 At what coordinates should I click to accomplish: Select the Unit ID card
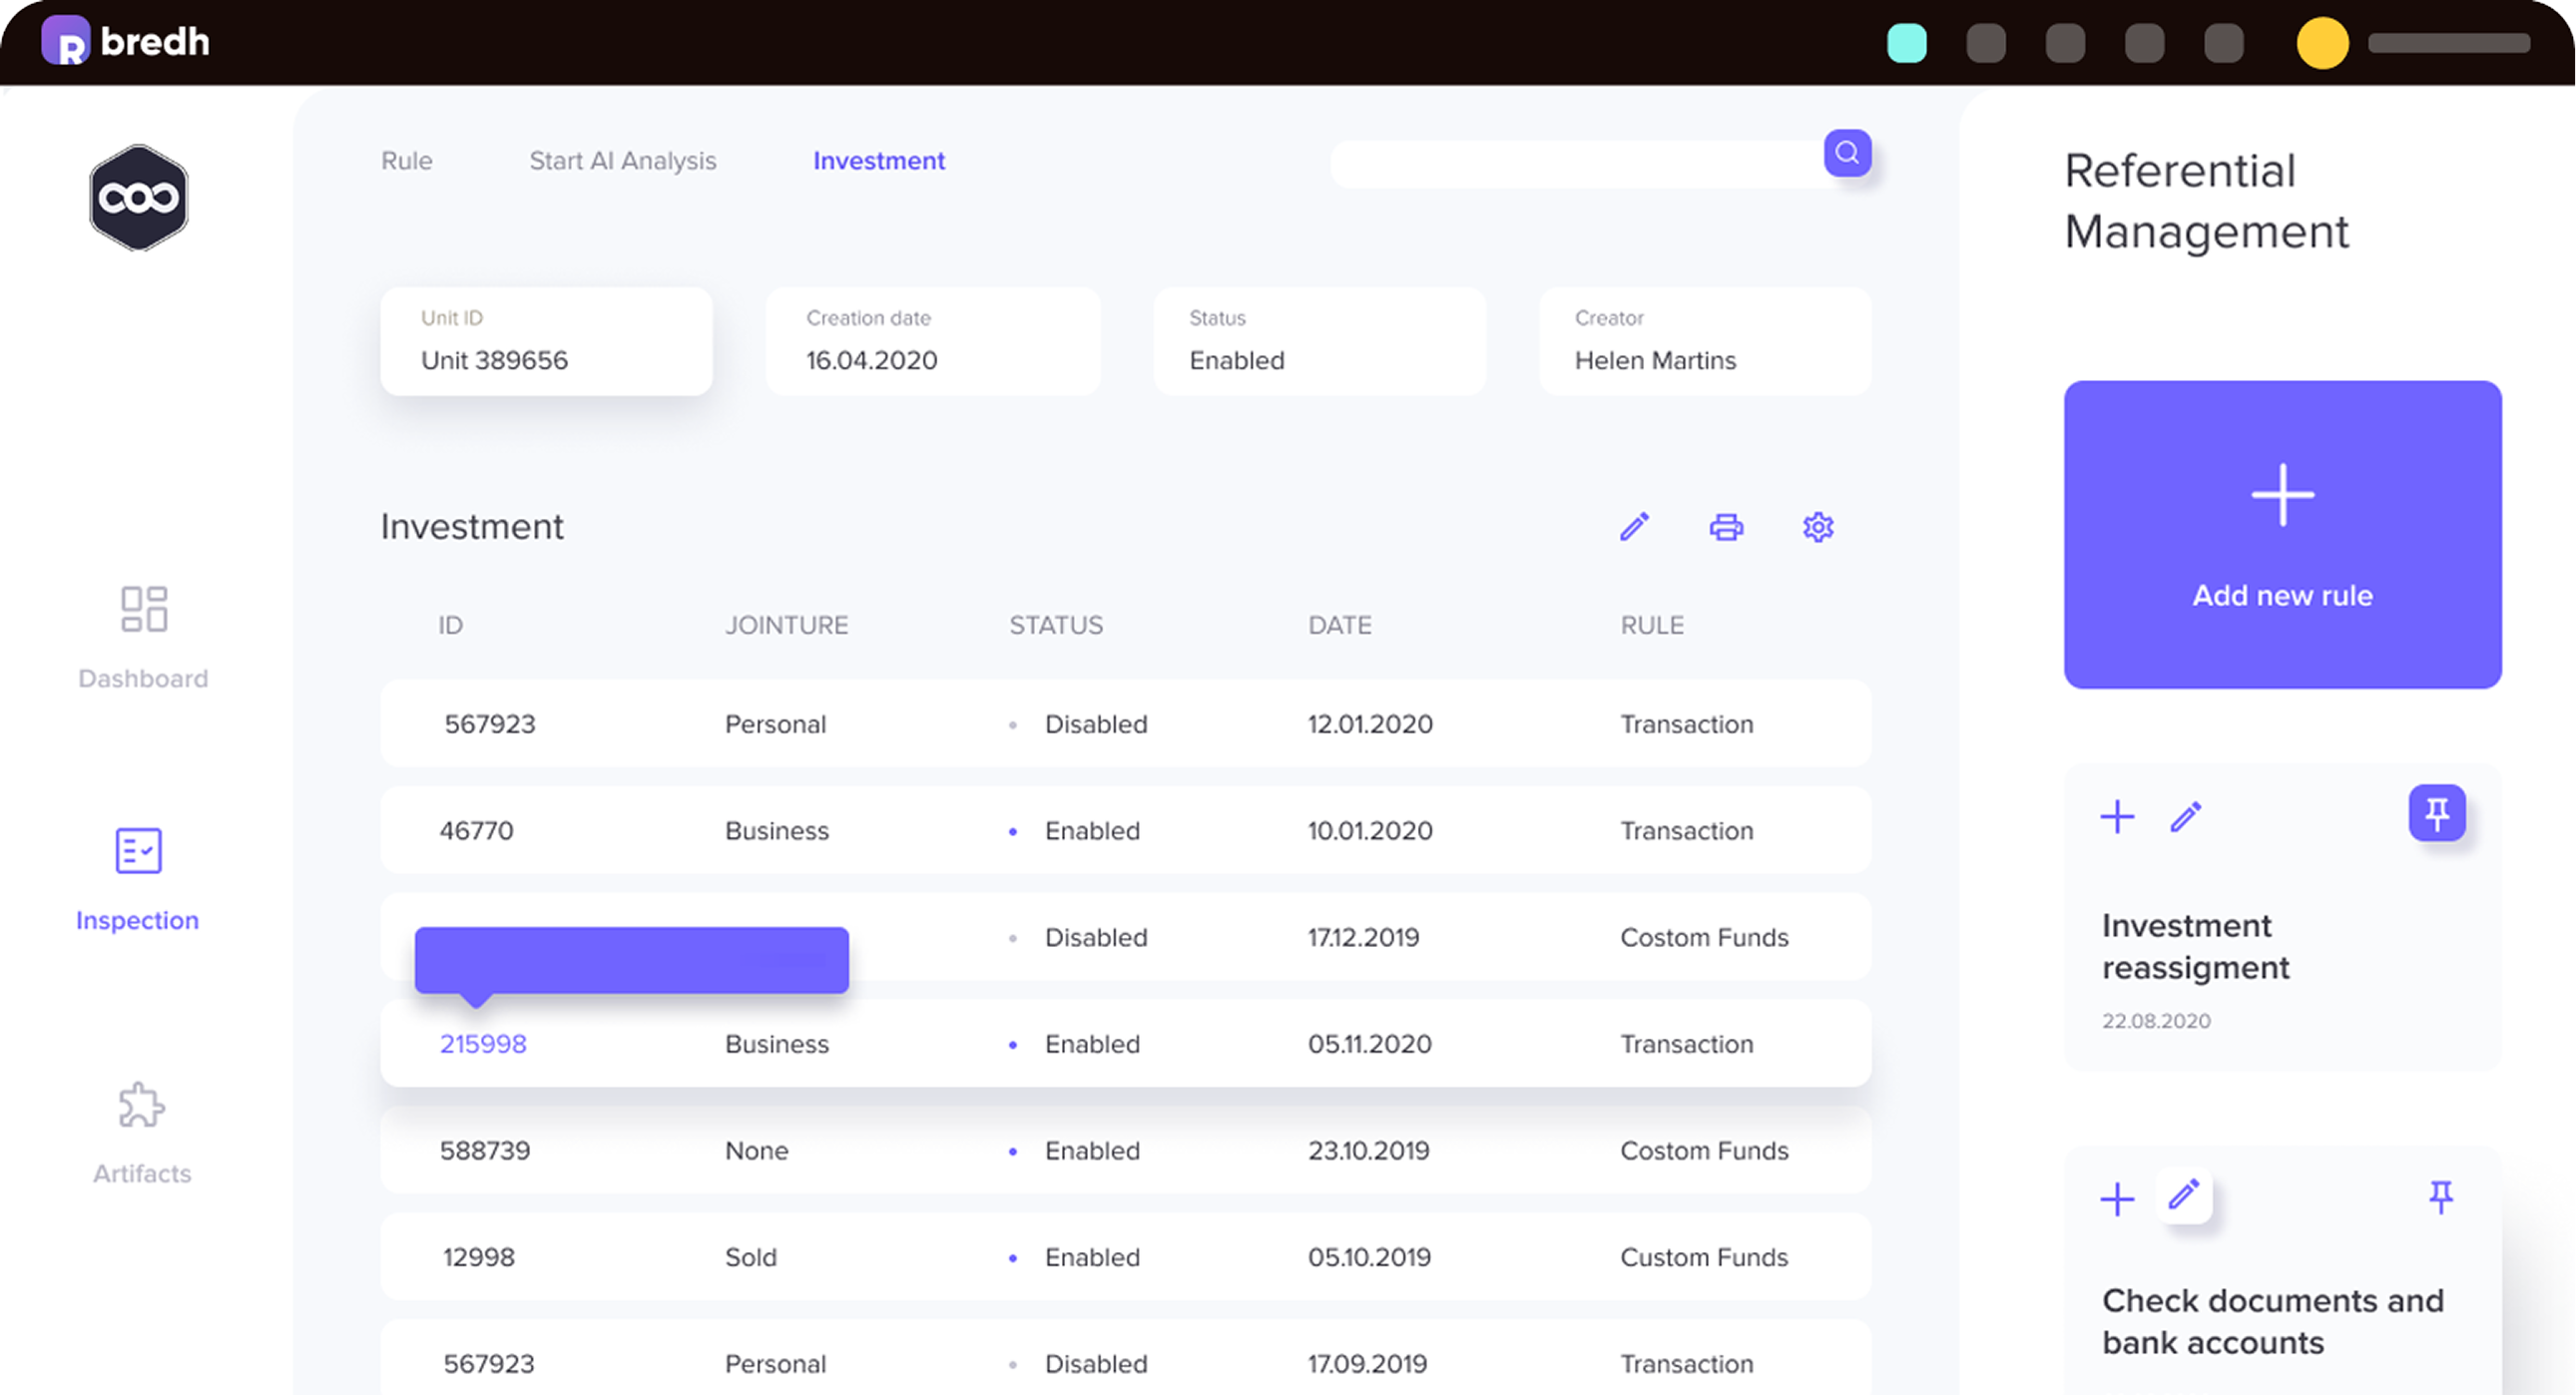(546, 341)
